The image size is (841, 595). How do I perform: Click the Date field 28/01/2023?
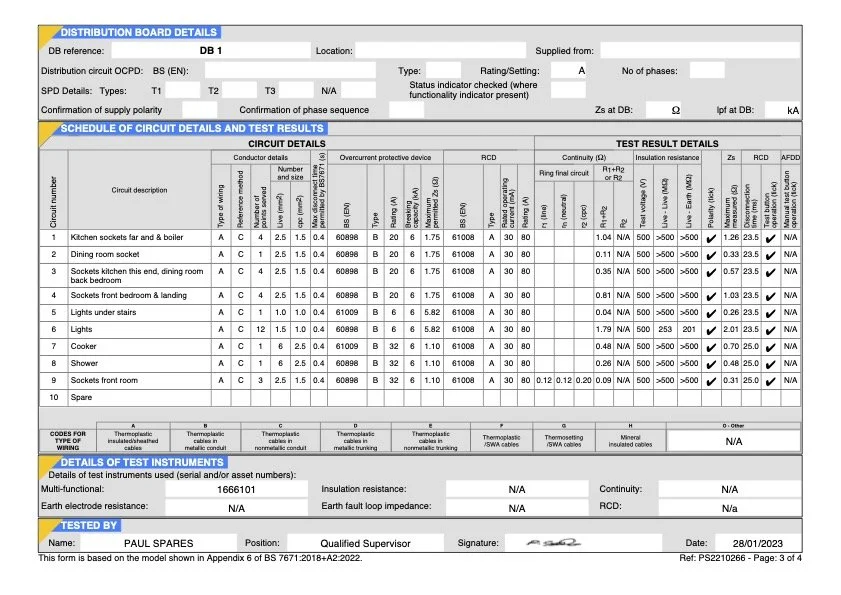758,543
